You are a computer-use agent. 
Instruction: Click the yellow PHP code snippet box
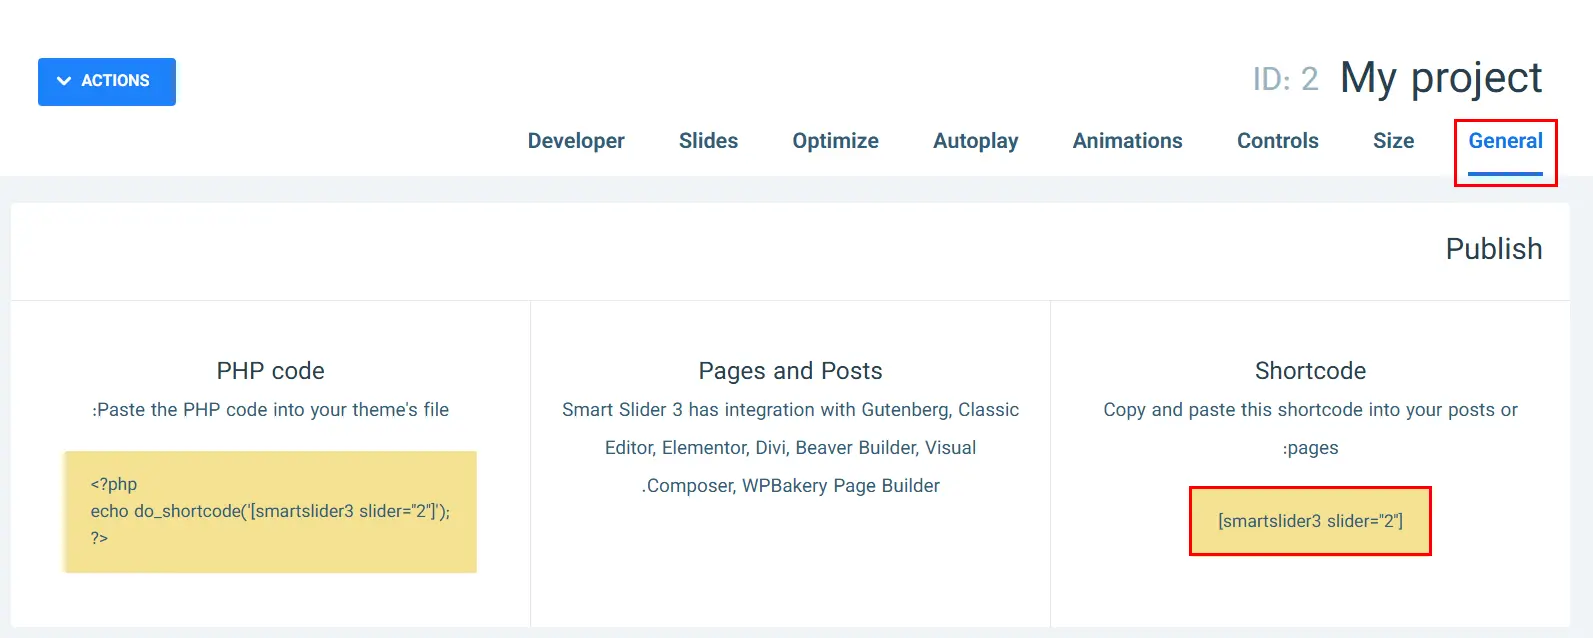(270, 512)
